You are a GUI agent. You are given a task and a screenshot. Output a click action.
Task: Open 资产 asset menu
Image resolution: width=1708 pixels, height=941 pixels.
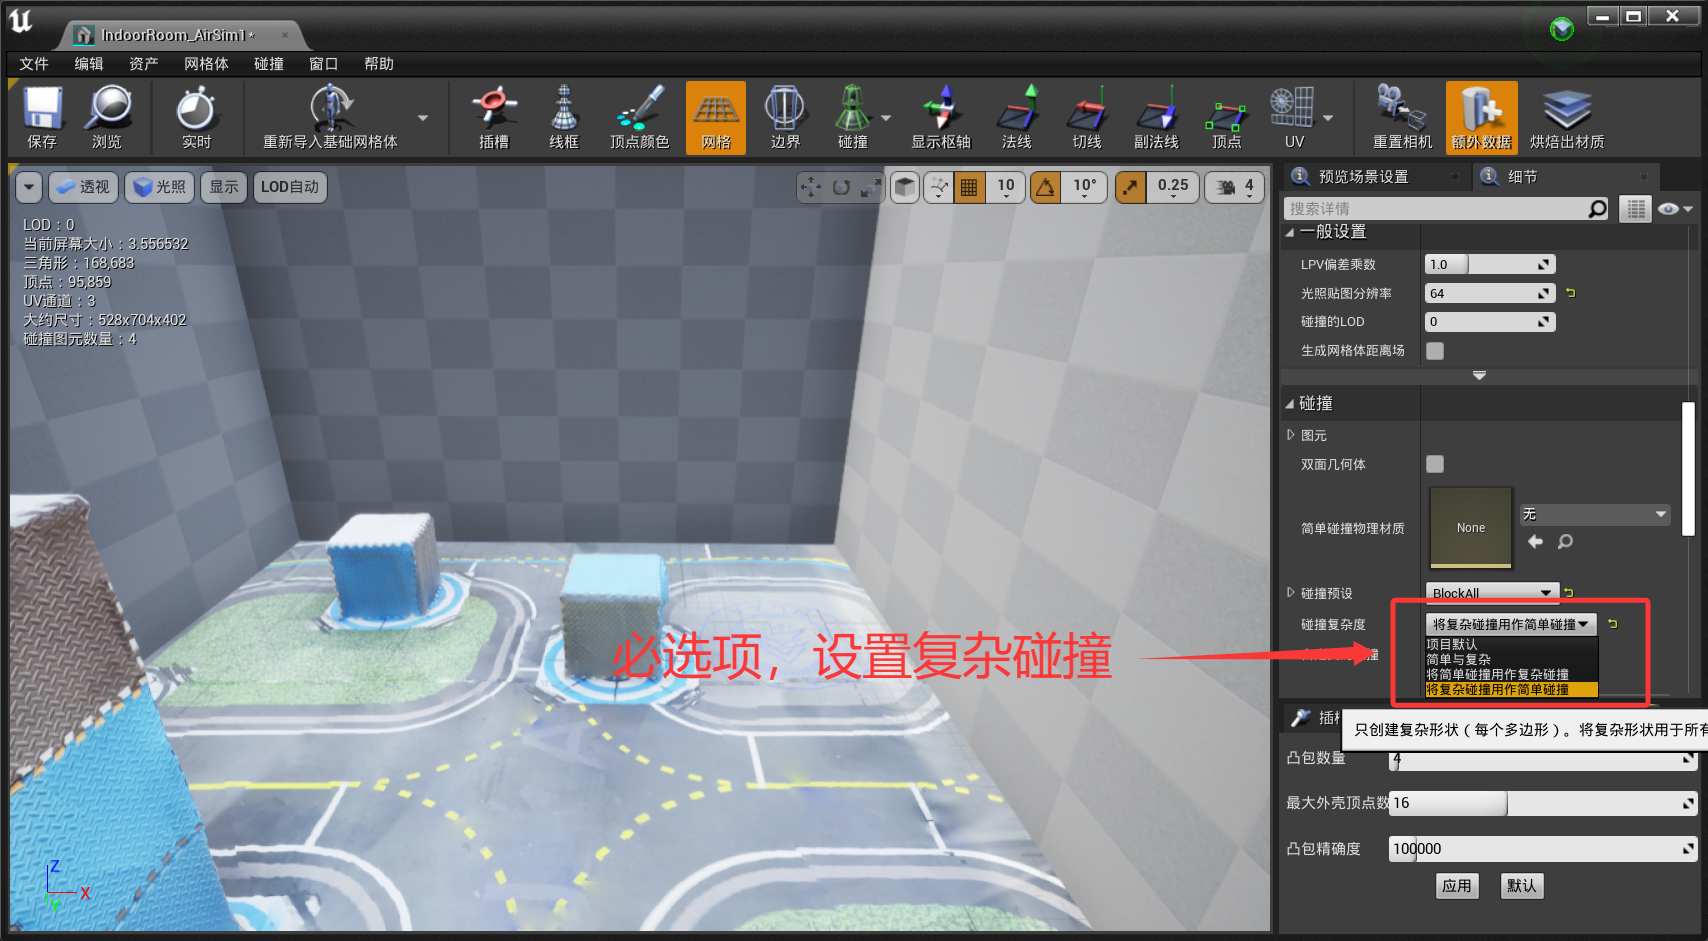pos(144,63)
